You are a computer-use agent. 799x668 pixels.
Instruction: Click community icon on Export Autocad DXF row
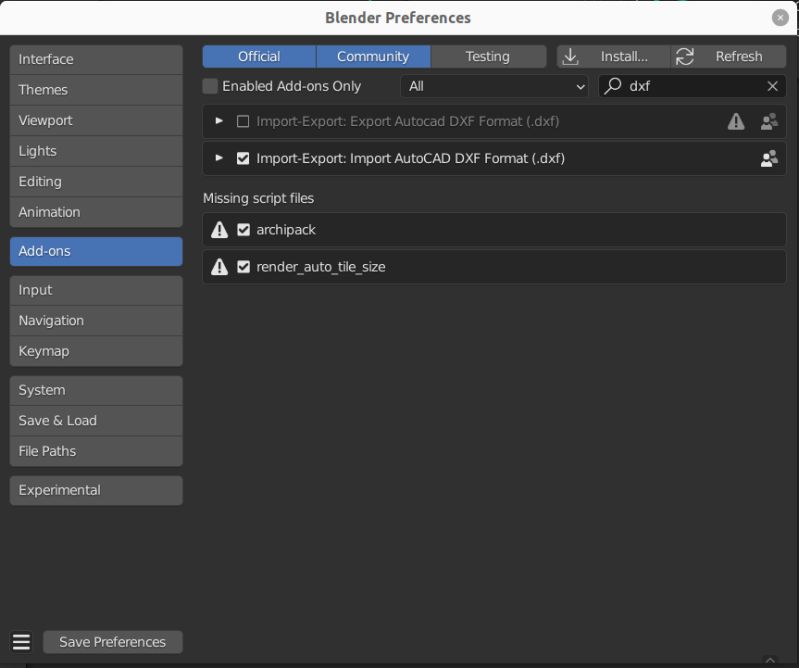click(x=769, y=122)
